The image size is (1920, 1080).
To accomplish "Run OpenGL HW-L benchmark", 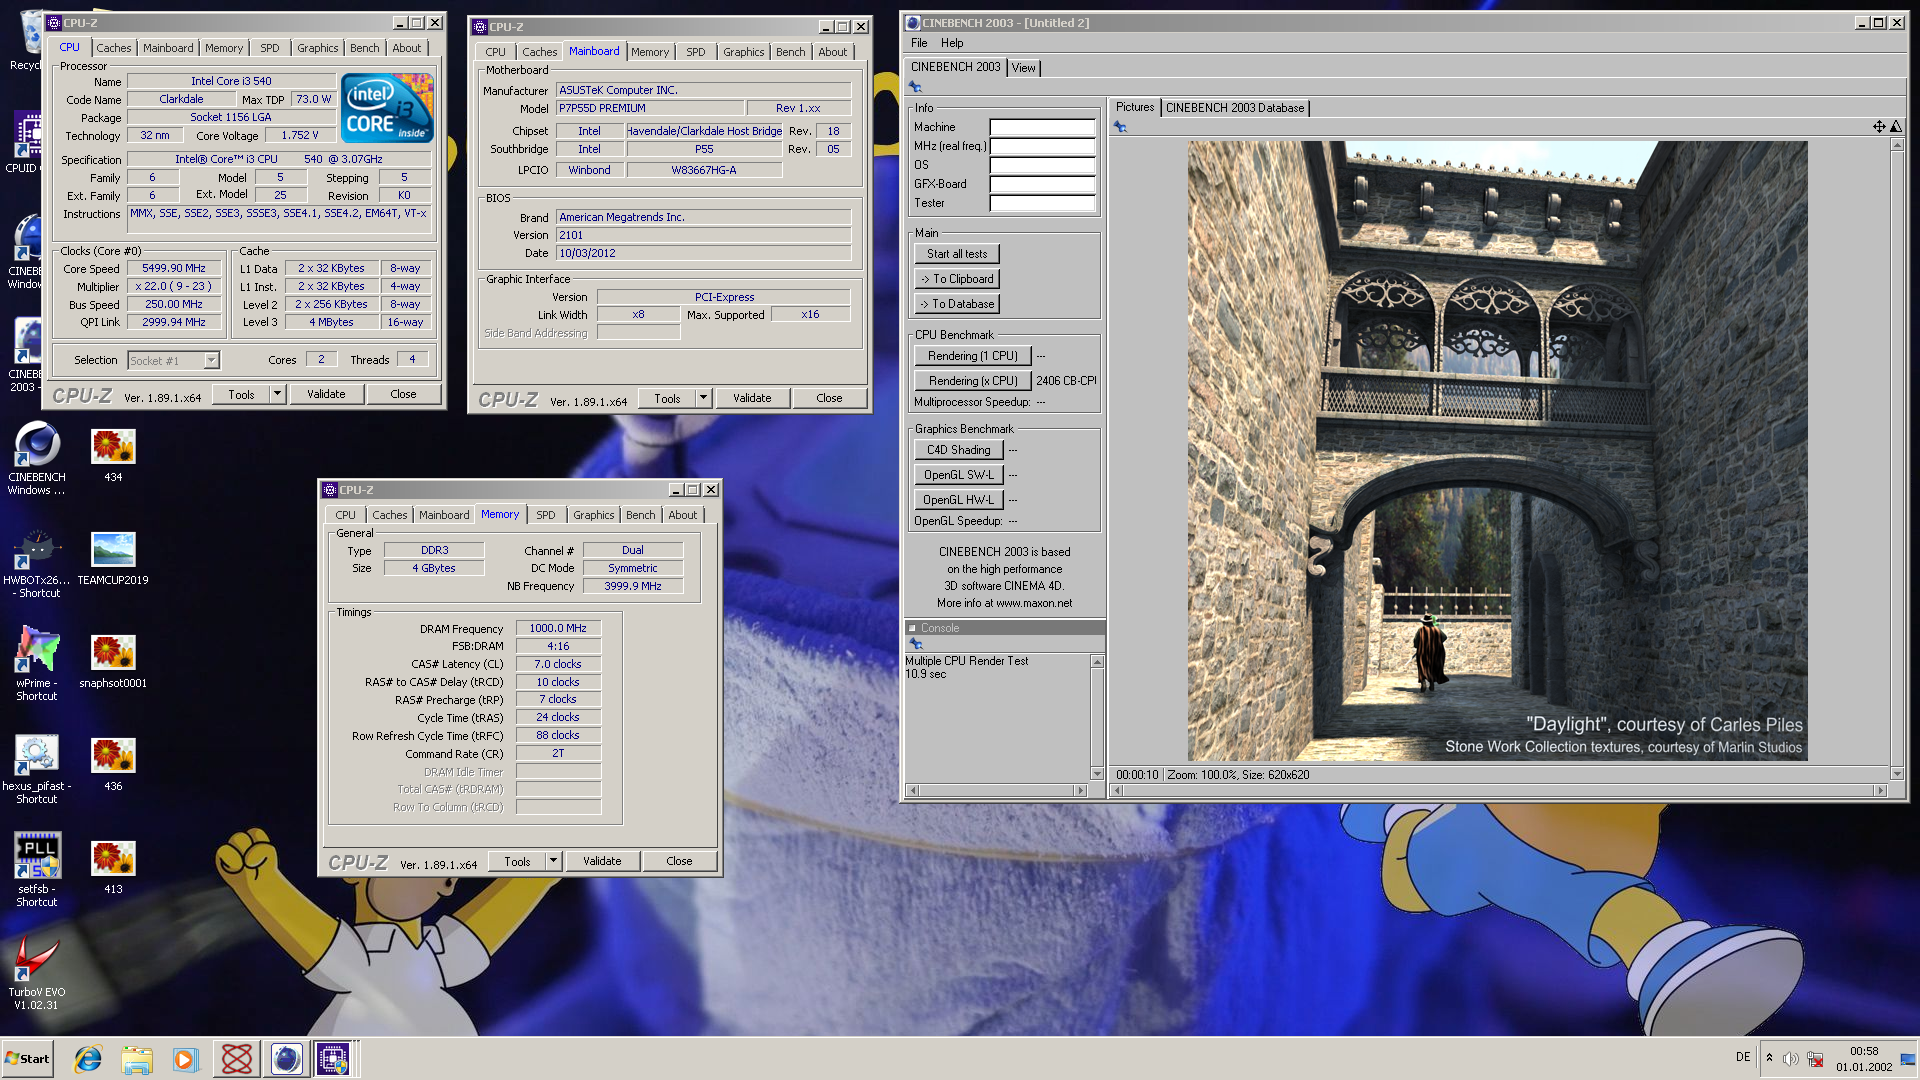I will pos(958,500).
